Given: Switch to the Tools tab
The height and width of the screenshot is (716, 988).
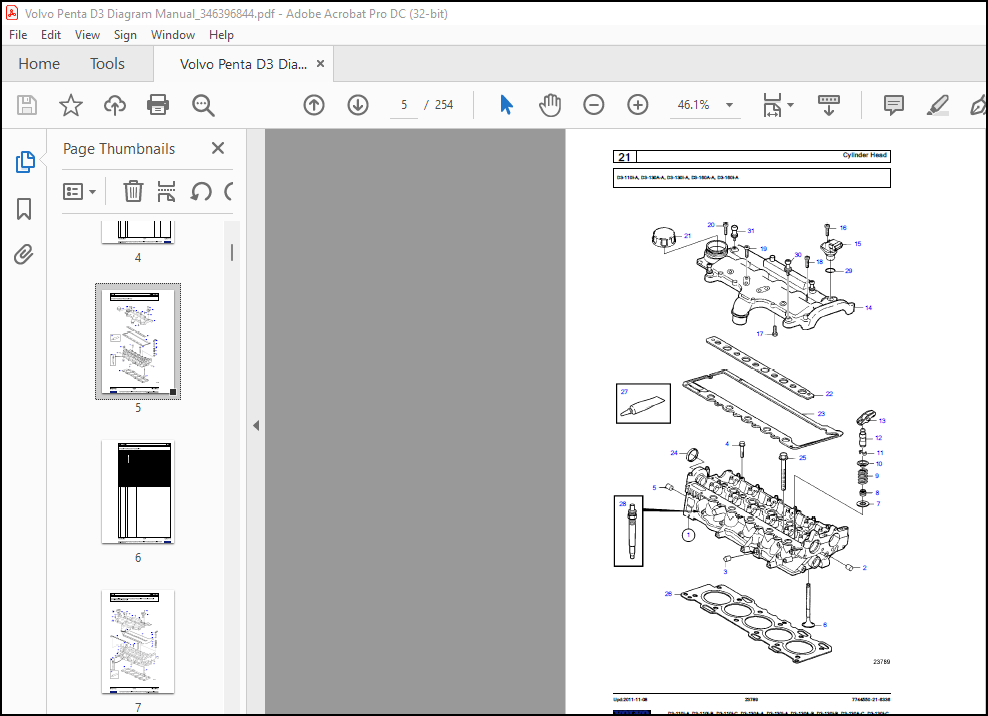Looking at the screenshot, I should [x=107, y=64].
